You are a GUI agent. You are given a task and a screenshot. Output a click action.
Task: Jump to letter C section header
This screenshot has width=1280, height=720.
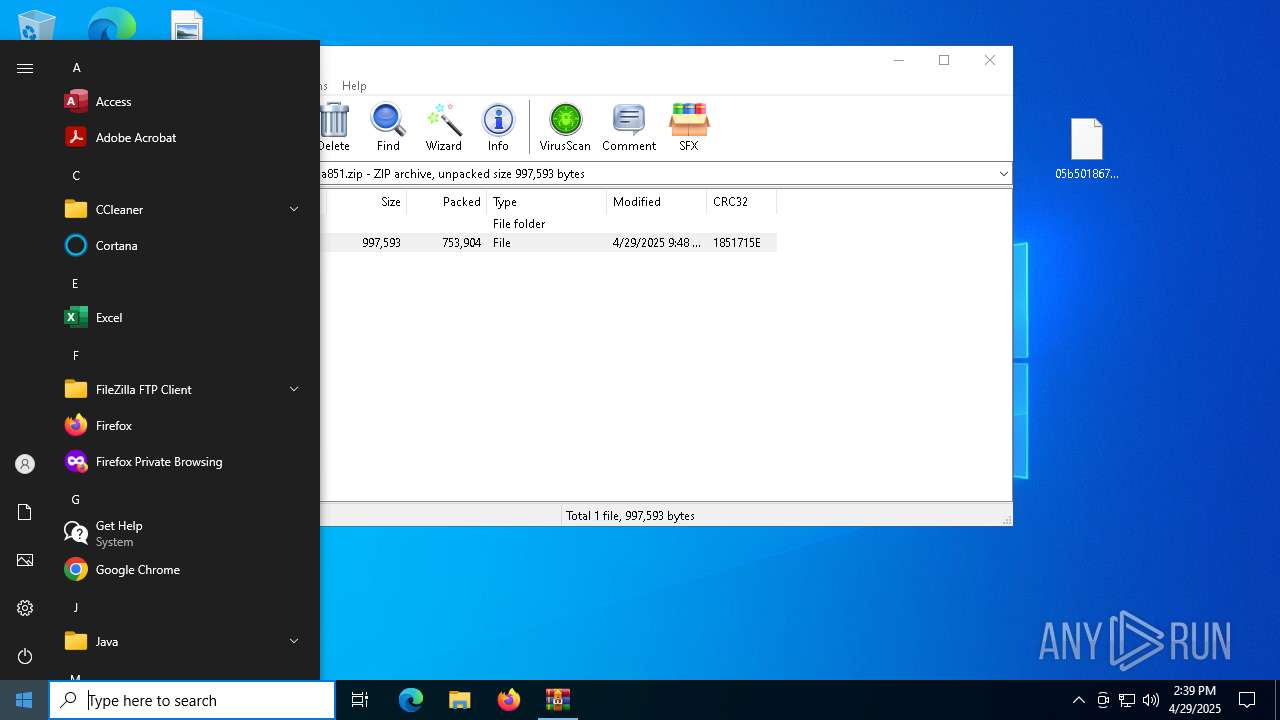click(76, 176)
